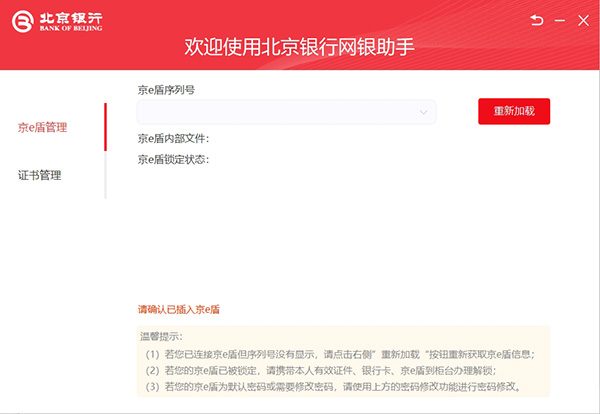
Task: Close the 网银助手 window
Action: [583, 20]
